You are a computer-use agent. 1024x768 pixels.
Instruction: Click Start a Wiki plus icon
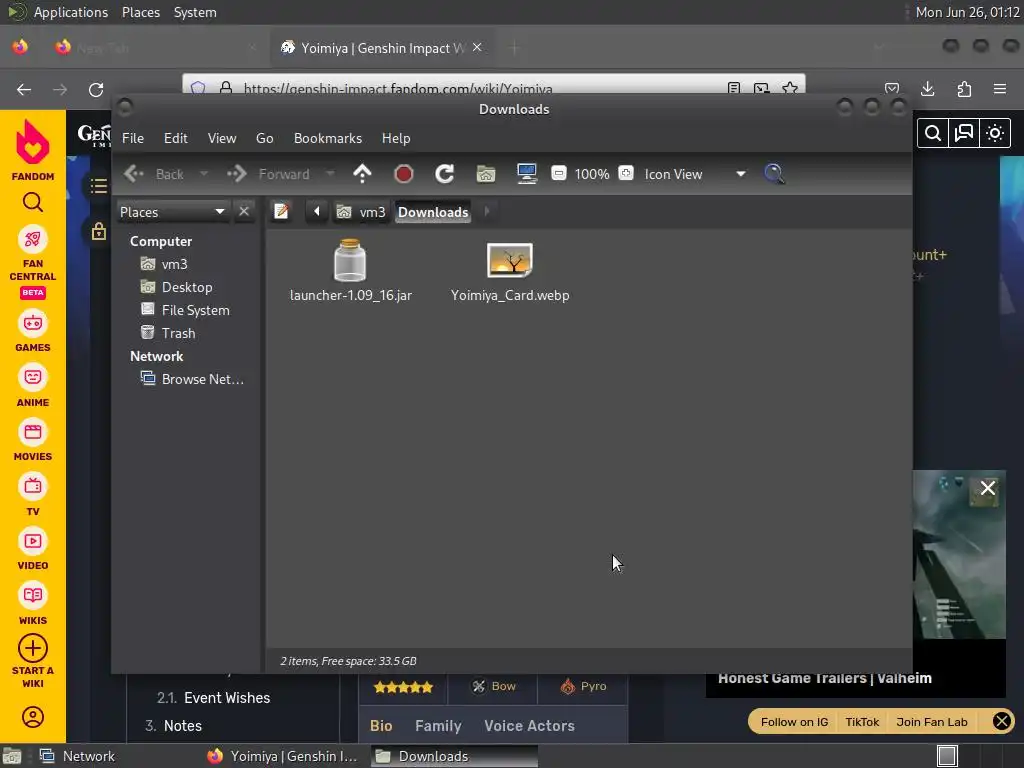click(33, 648)
